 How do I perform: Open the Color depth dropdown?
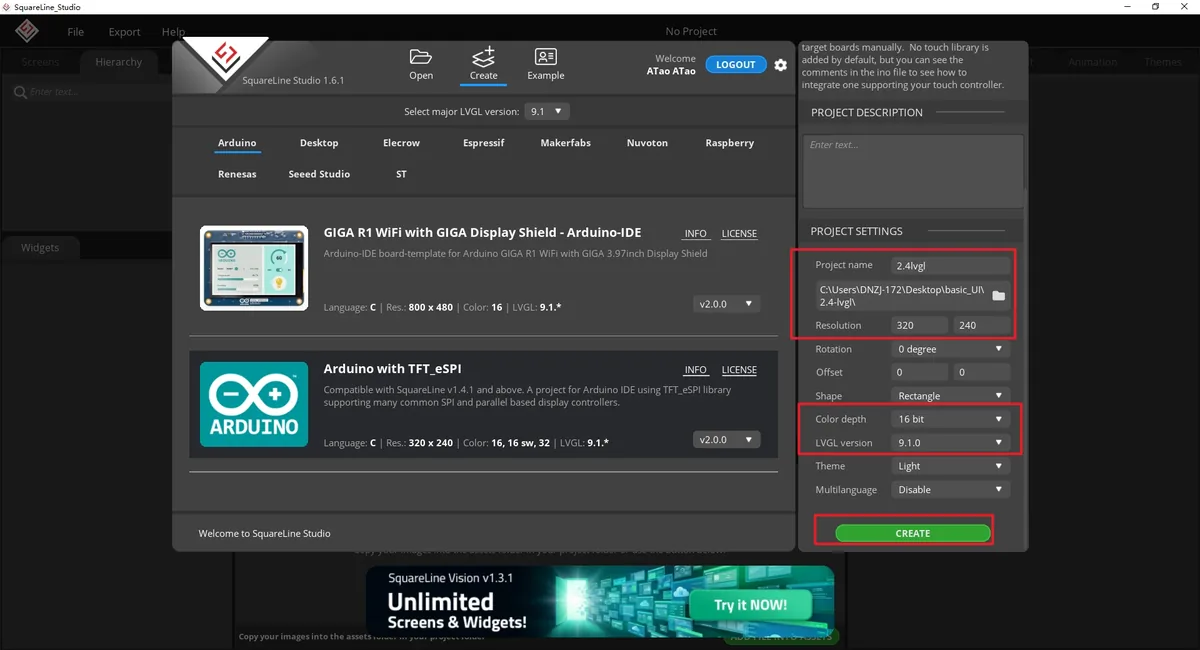click(950, 419)
